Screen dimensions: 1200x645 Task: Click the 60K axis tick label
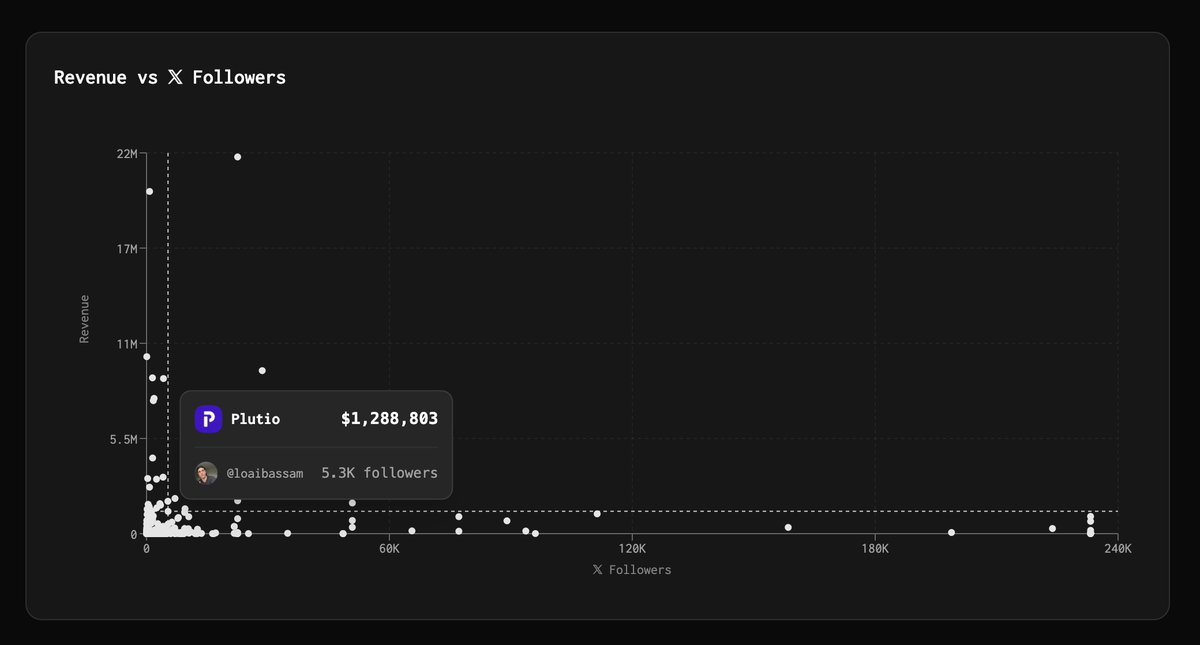(x=388, y=548)
